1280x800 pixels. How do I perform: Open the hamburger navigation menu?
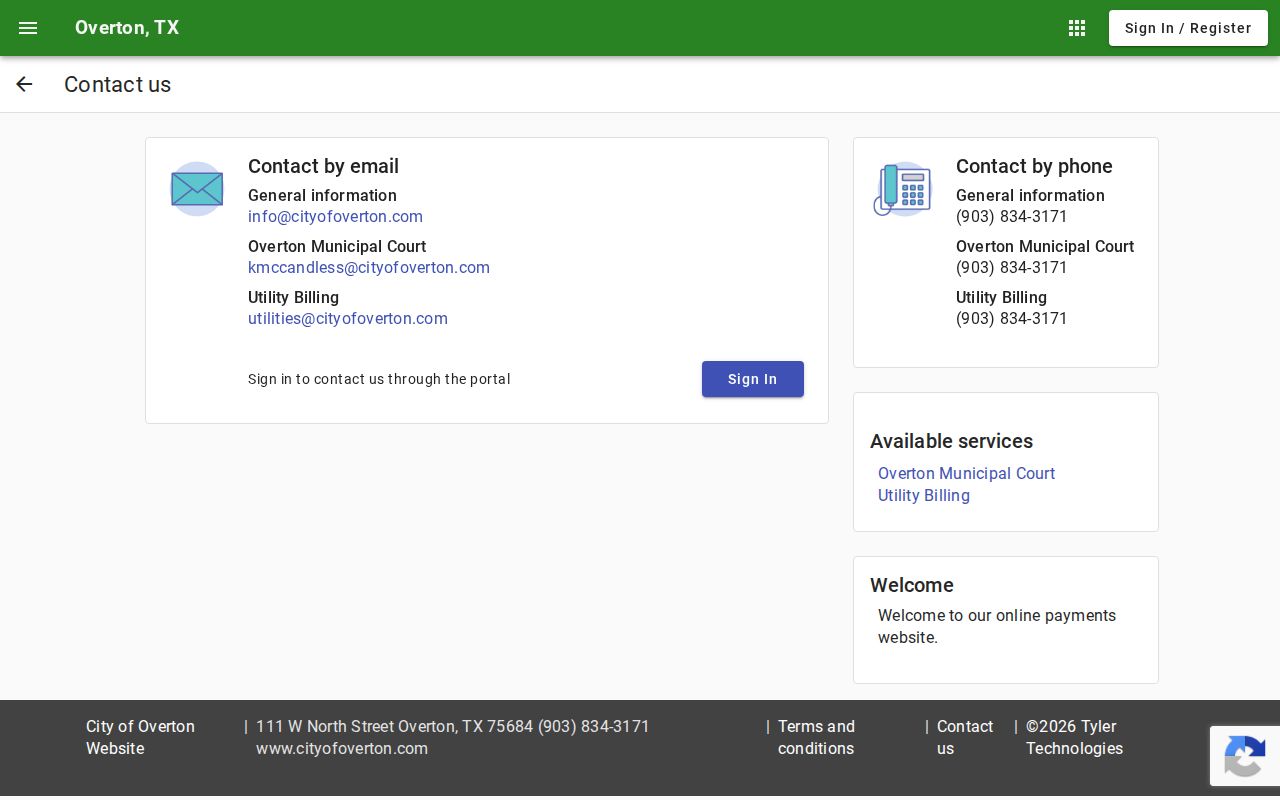tap(28, 28)
